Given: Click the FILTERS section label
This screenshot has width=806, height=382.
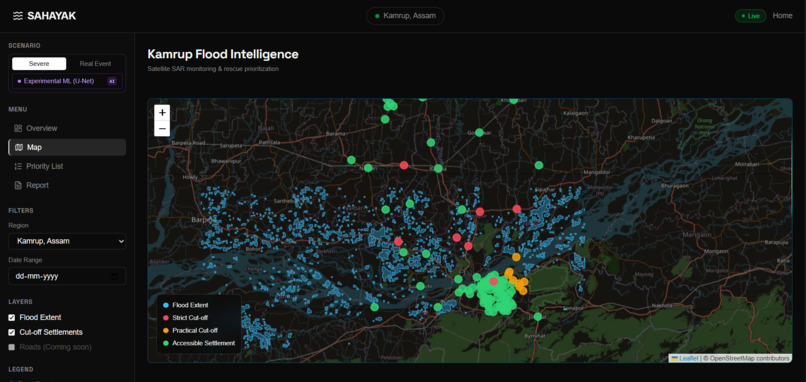Looking at the screenshot, I should 21,210.
